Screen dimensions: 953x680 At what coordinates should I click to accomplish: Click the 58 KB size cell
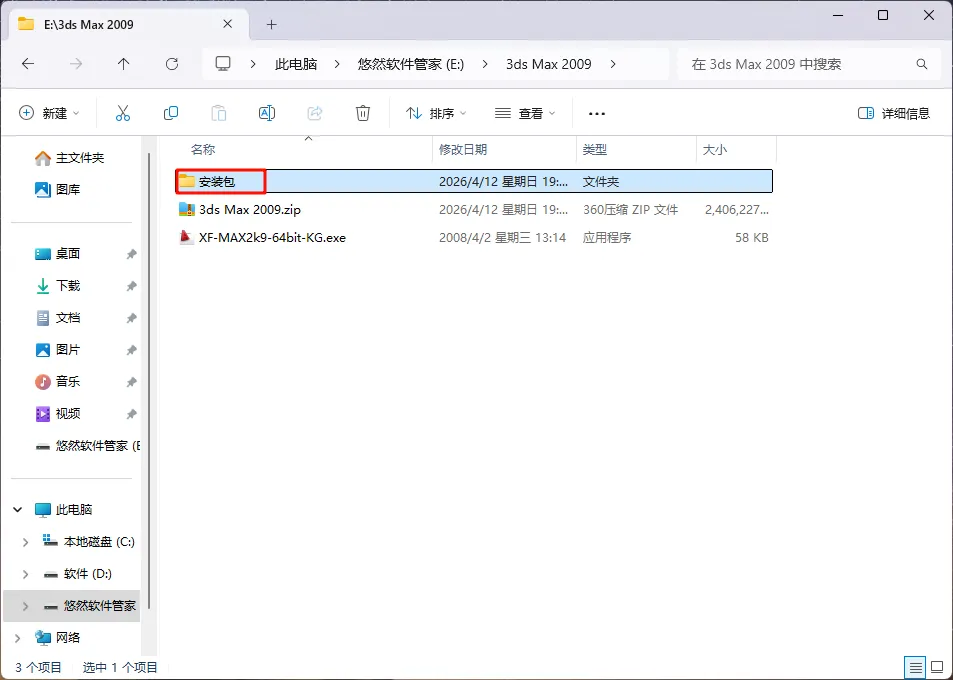click(x=752, y=238)
